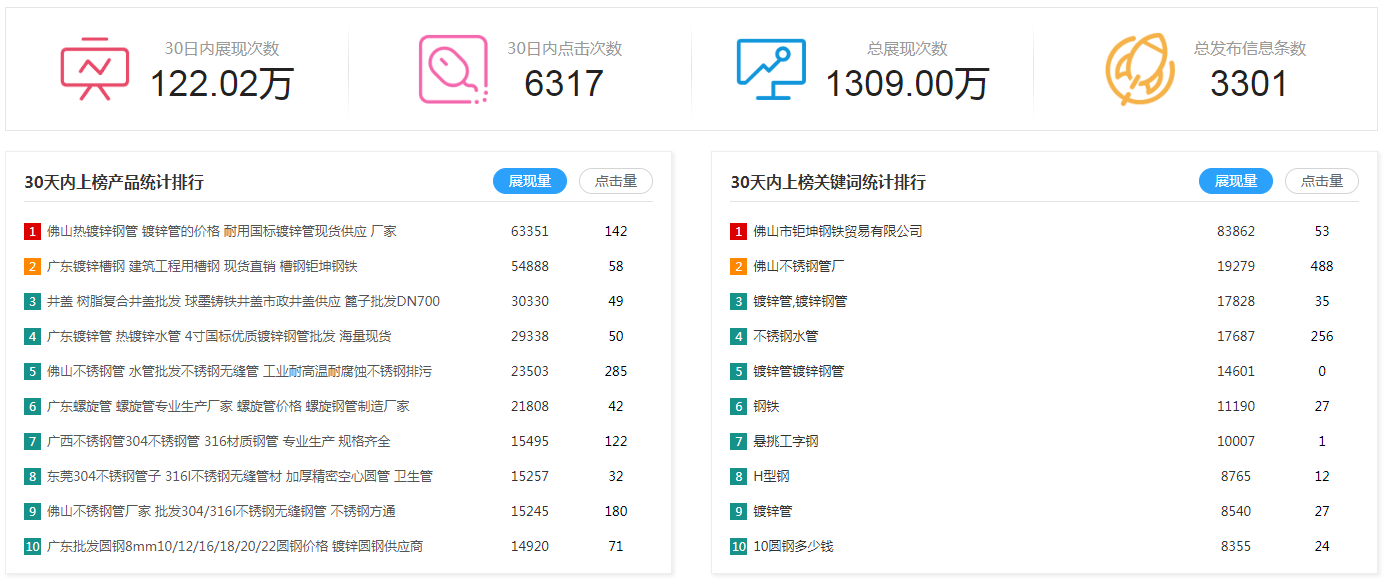Open product 佛山不锈钢管 水管批发不锈钢无缝管
The image size is (1385, 581).
pos(240,371)
